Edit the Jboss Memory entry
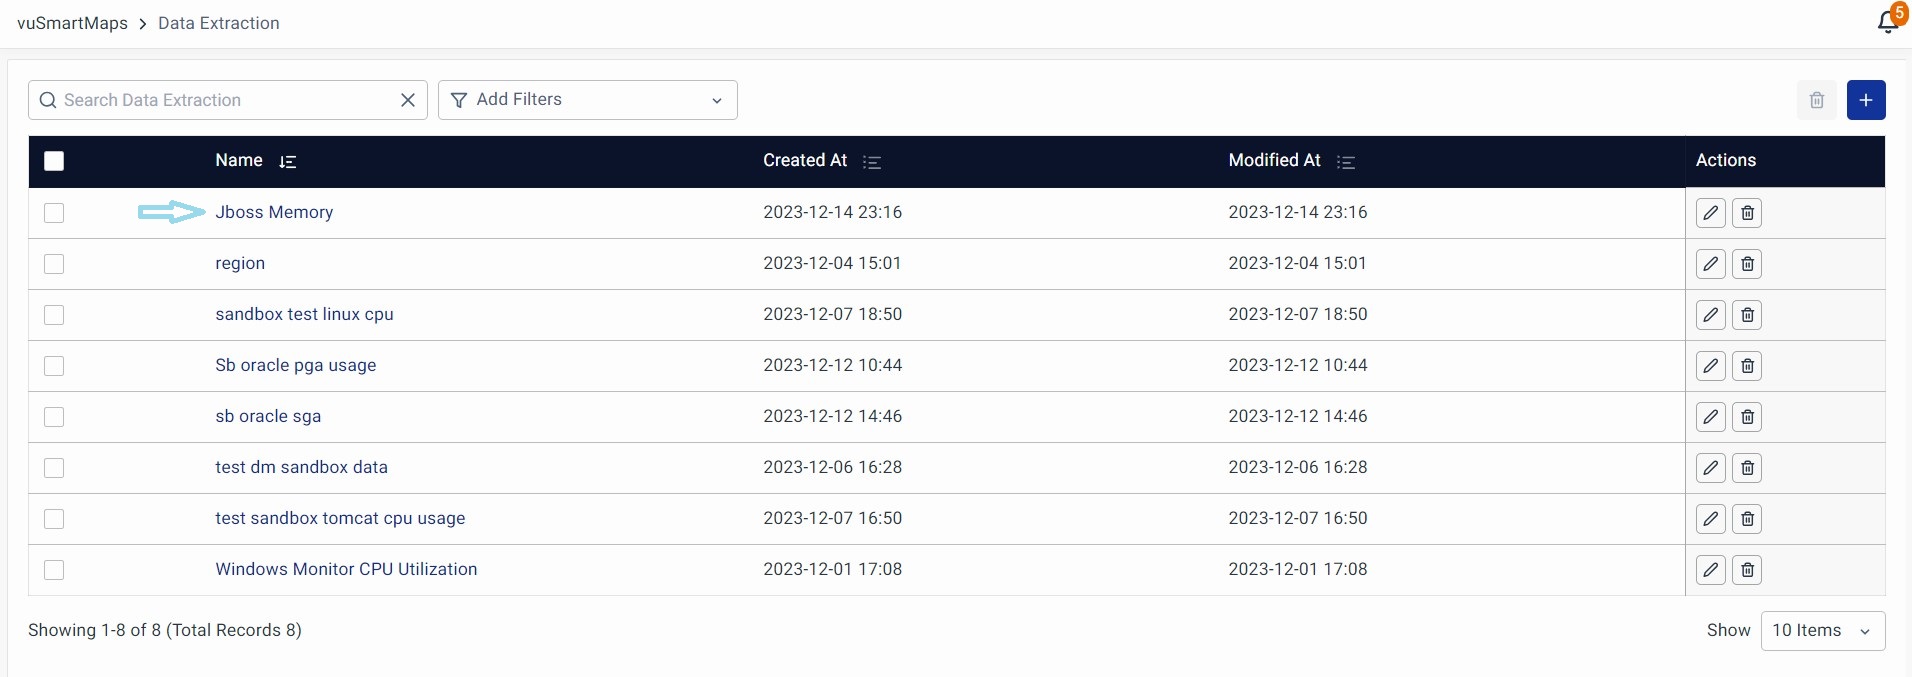This screenshot has width=1912, height=677. pos(1710,213)
